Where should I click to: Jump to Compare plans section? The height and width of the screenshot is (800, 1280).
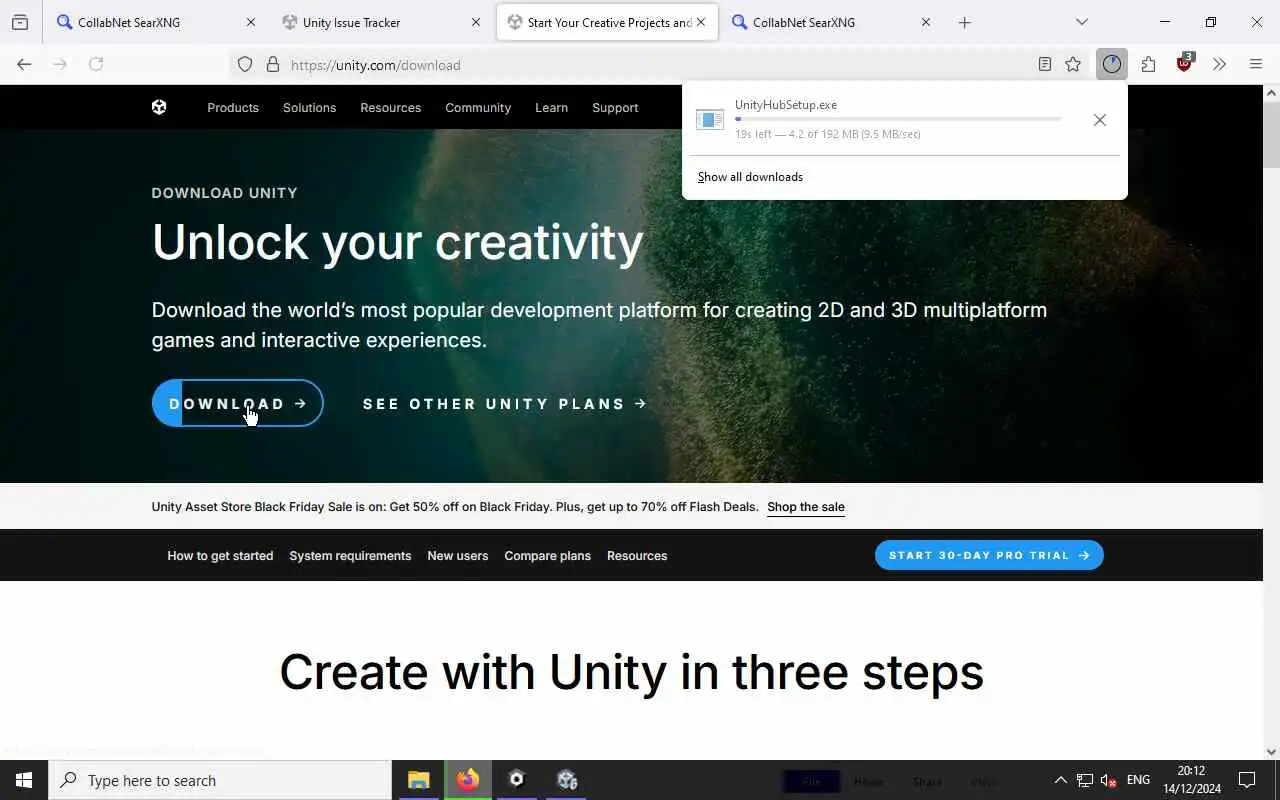coord(548,555)
